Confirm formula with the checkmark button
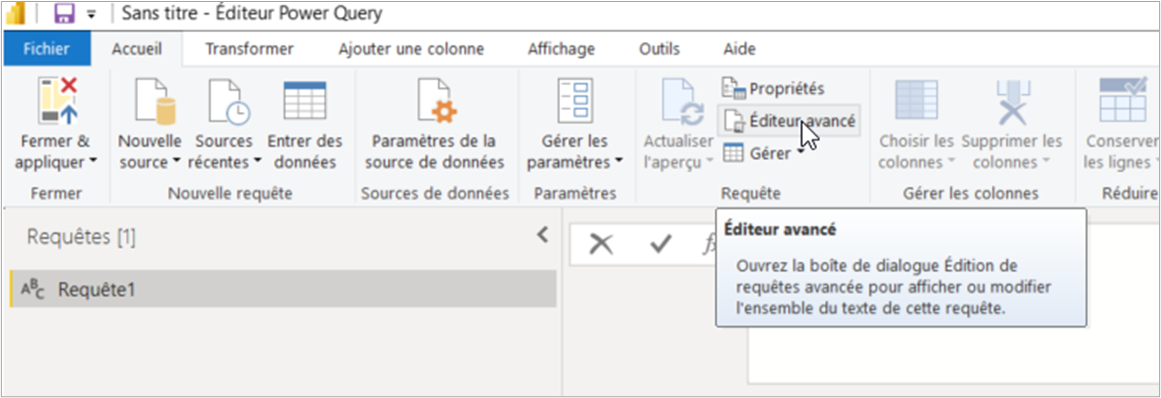The height and width of the screenshot is (398, 1161). coord(660,244)
